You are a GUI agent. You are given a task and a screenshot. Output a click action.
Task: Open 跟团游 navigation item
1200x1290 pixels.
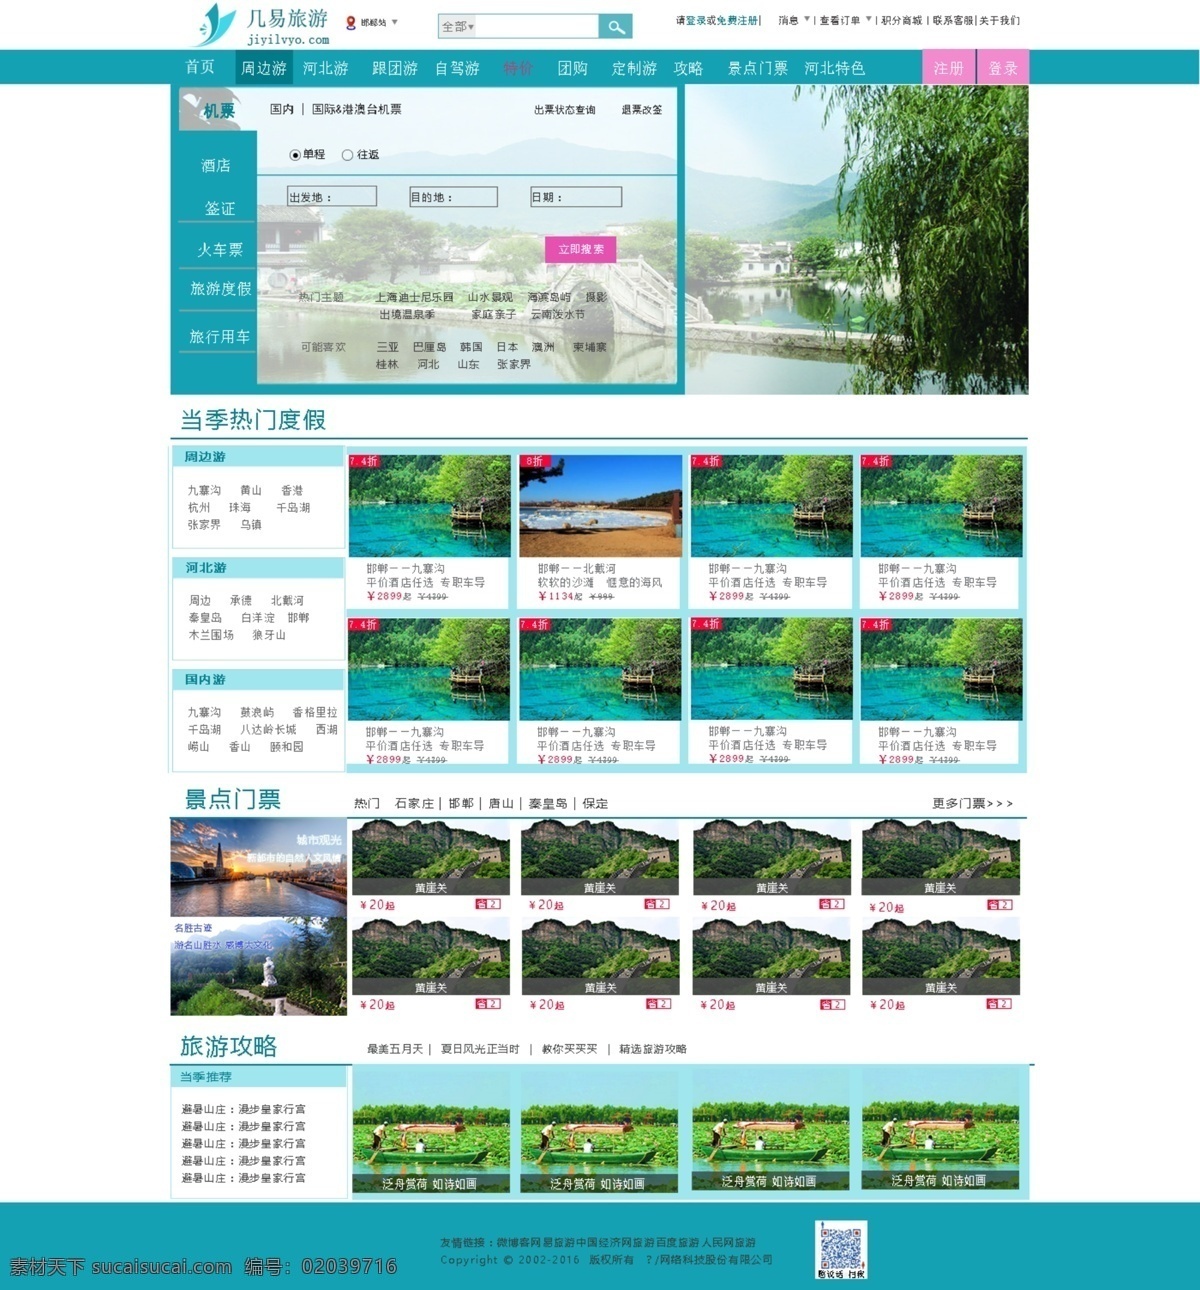(x=395, y=68)
